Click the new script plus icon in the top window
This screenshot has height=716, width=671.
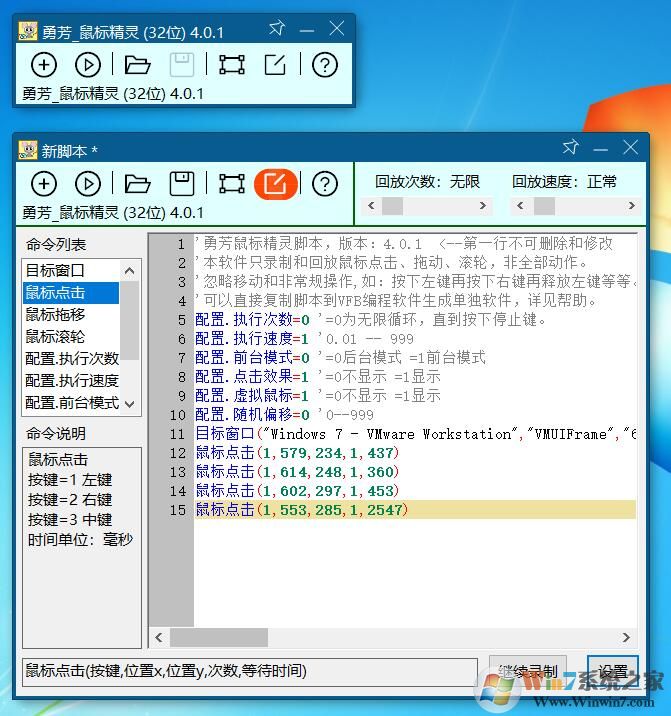(x=44, y=64)
